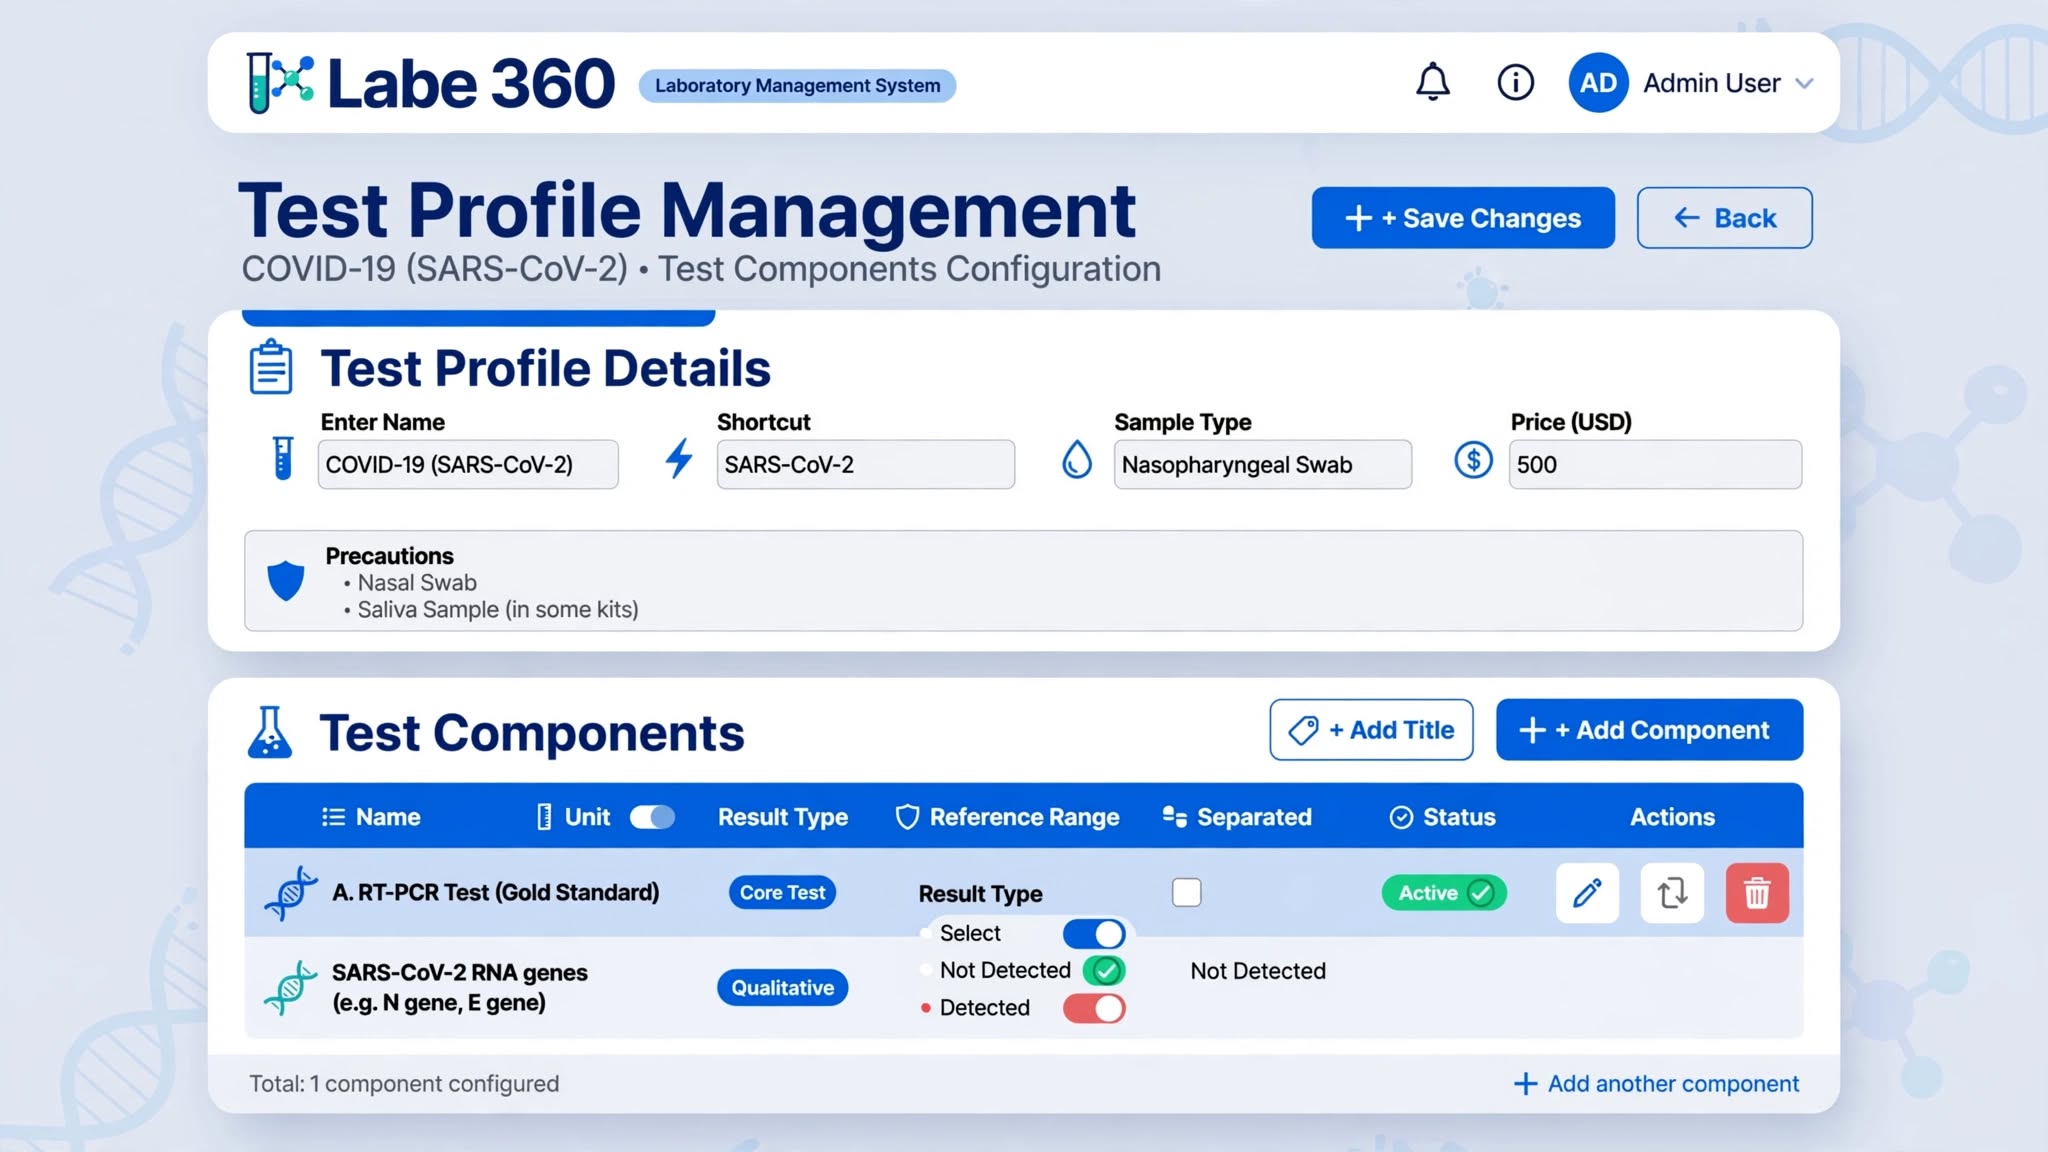Click the test tube icon next to Enter Name
This screenshot has width=2048, height=1152.
(x=283, y=459)
